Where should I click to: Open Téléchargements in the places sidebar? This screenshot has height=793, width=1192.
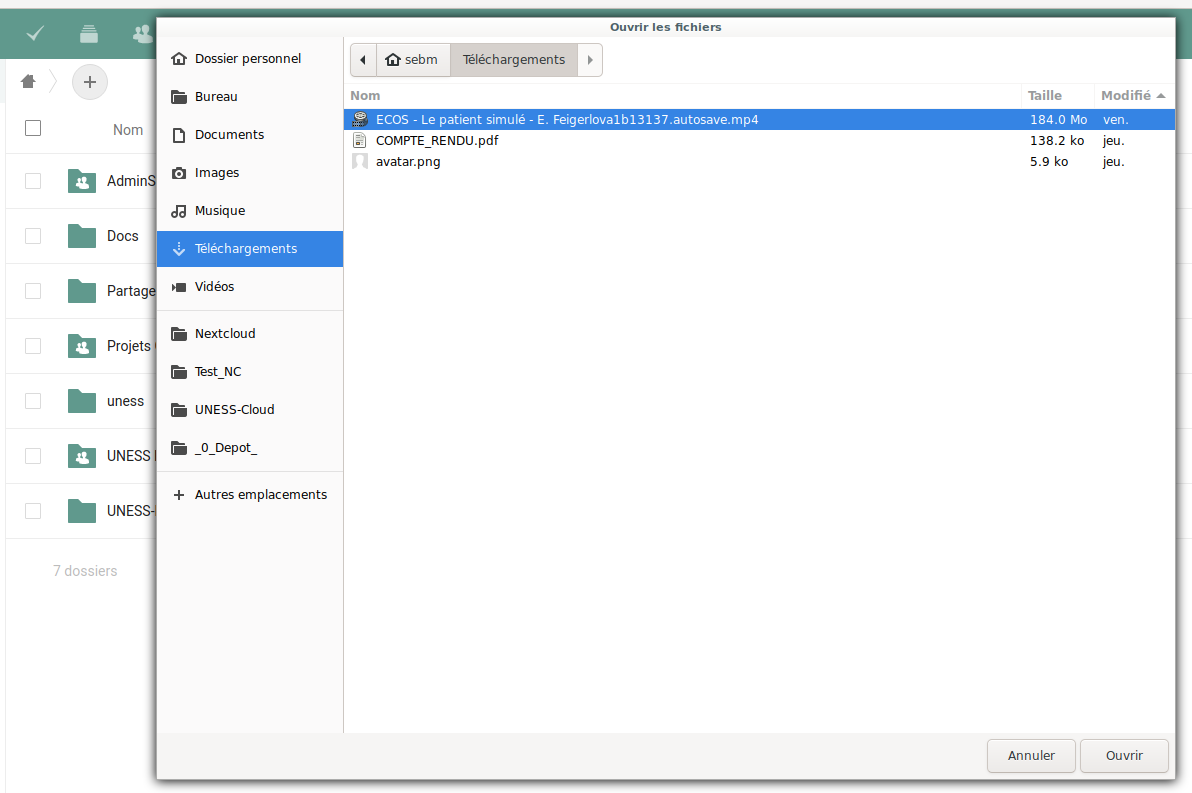coord(245,249)
